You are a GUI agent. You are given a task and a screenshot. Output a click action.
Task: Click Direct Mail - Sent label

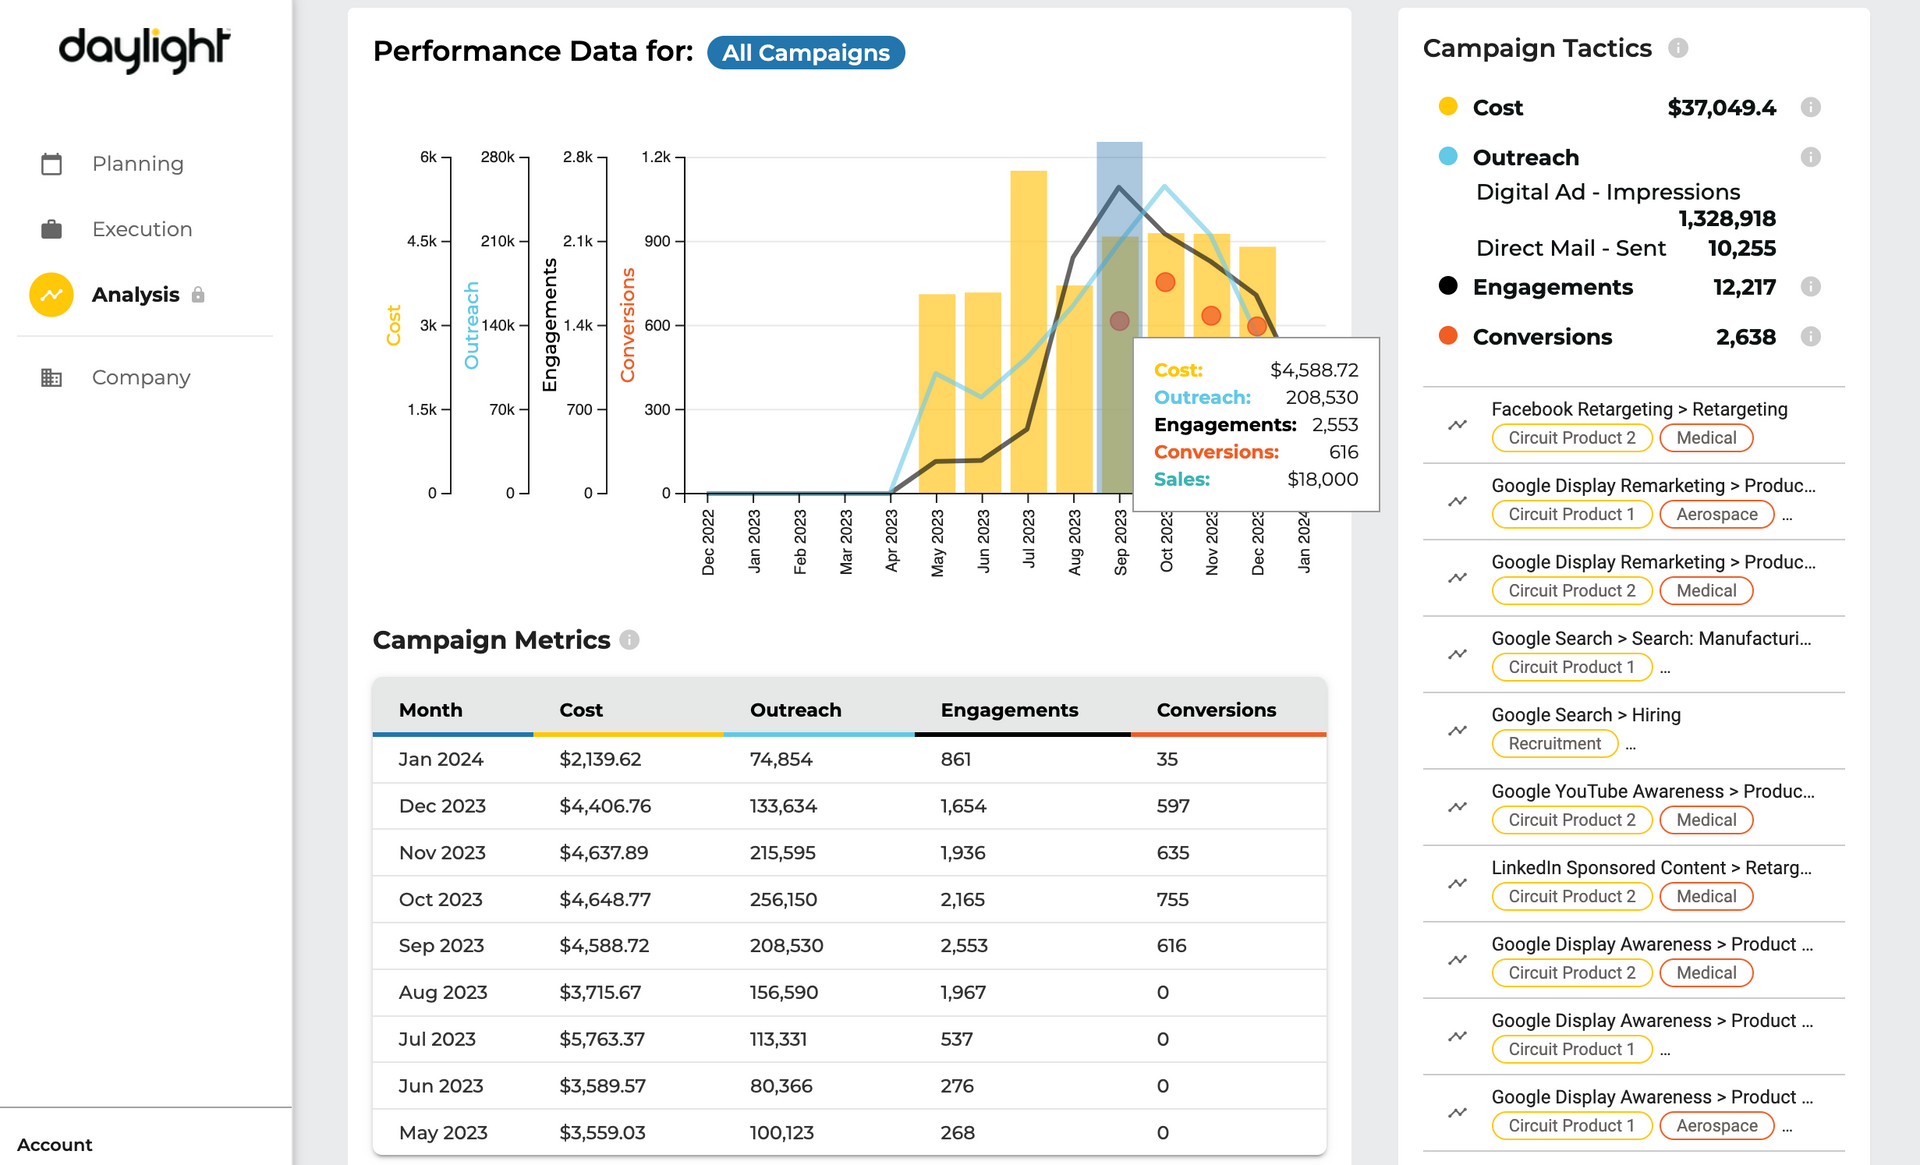1571,248
